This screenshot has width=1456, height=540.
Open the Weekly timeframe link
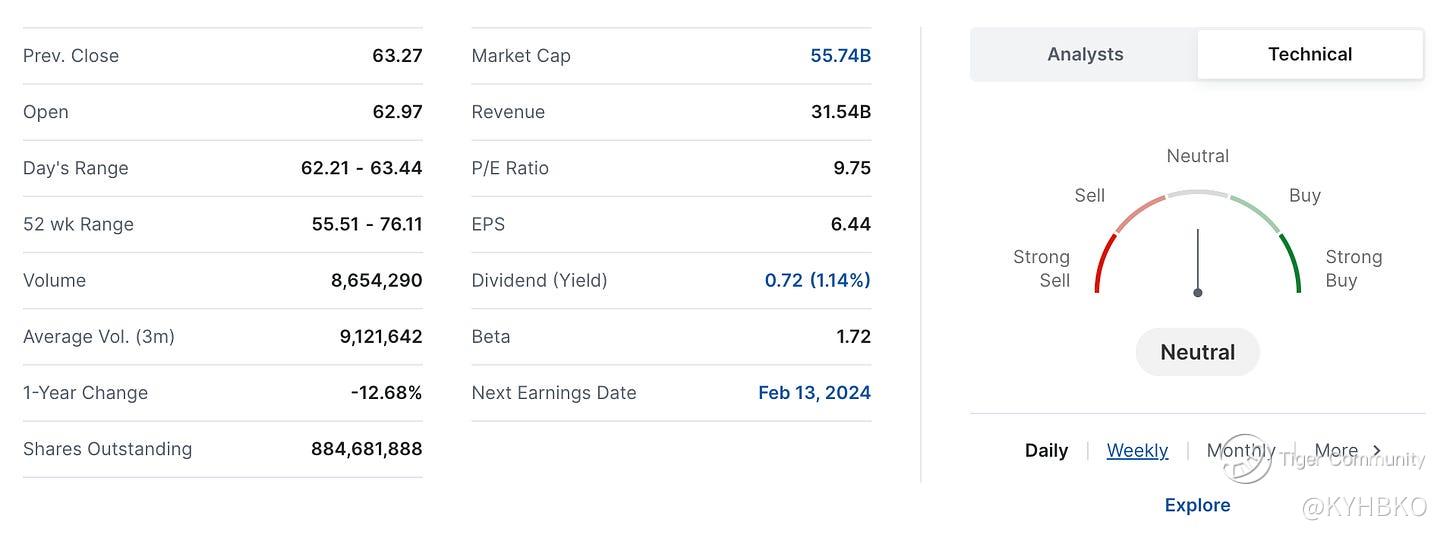tap(1137, 451)
